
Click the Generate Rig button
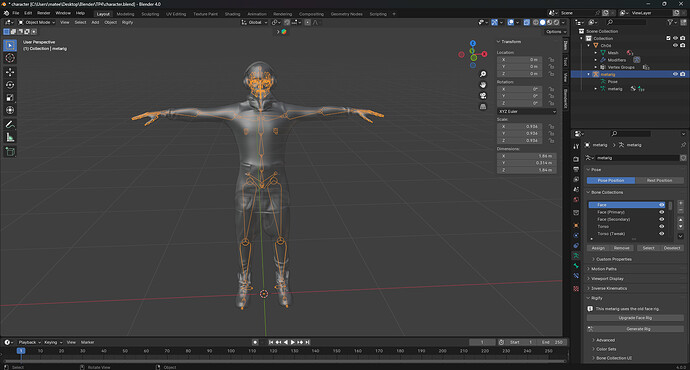point(635,329)
